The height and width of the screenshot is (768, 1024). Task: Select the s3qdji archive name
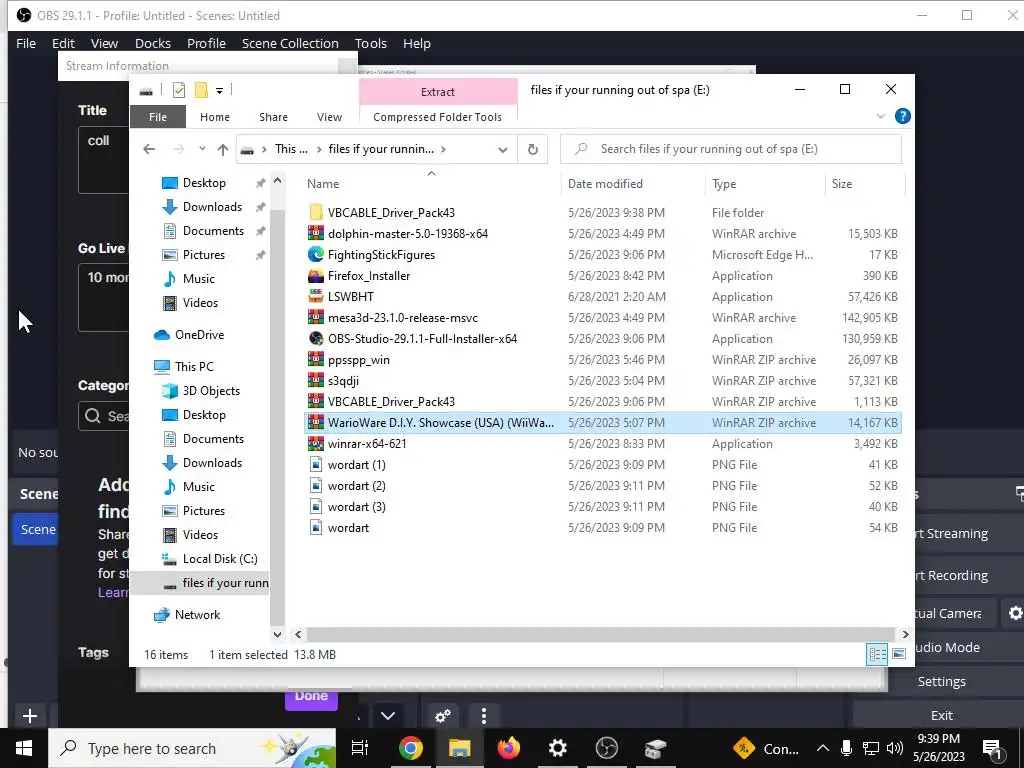pyautogui.click(x=343, y=381)
